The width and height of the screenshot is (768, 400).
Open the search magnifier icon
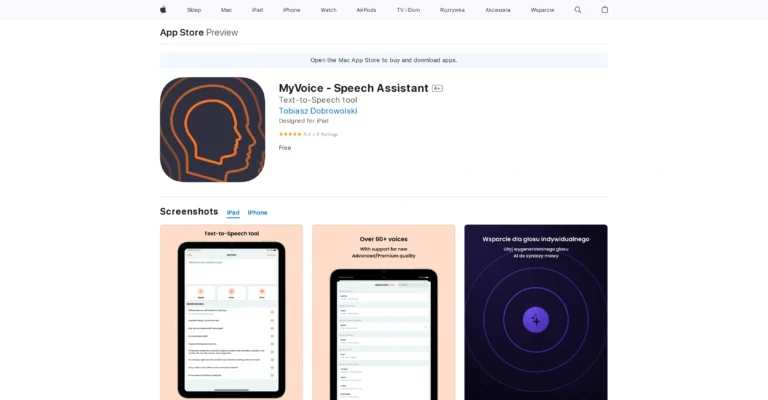(578, 10)
